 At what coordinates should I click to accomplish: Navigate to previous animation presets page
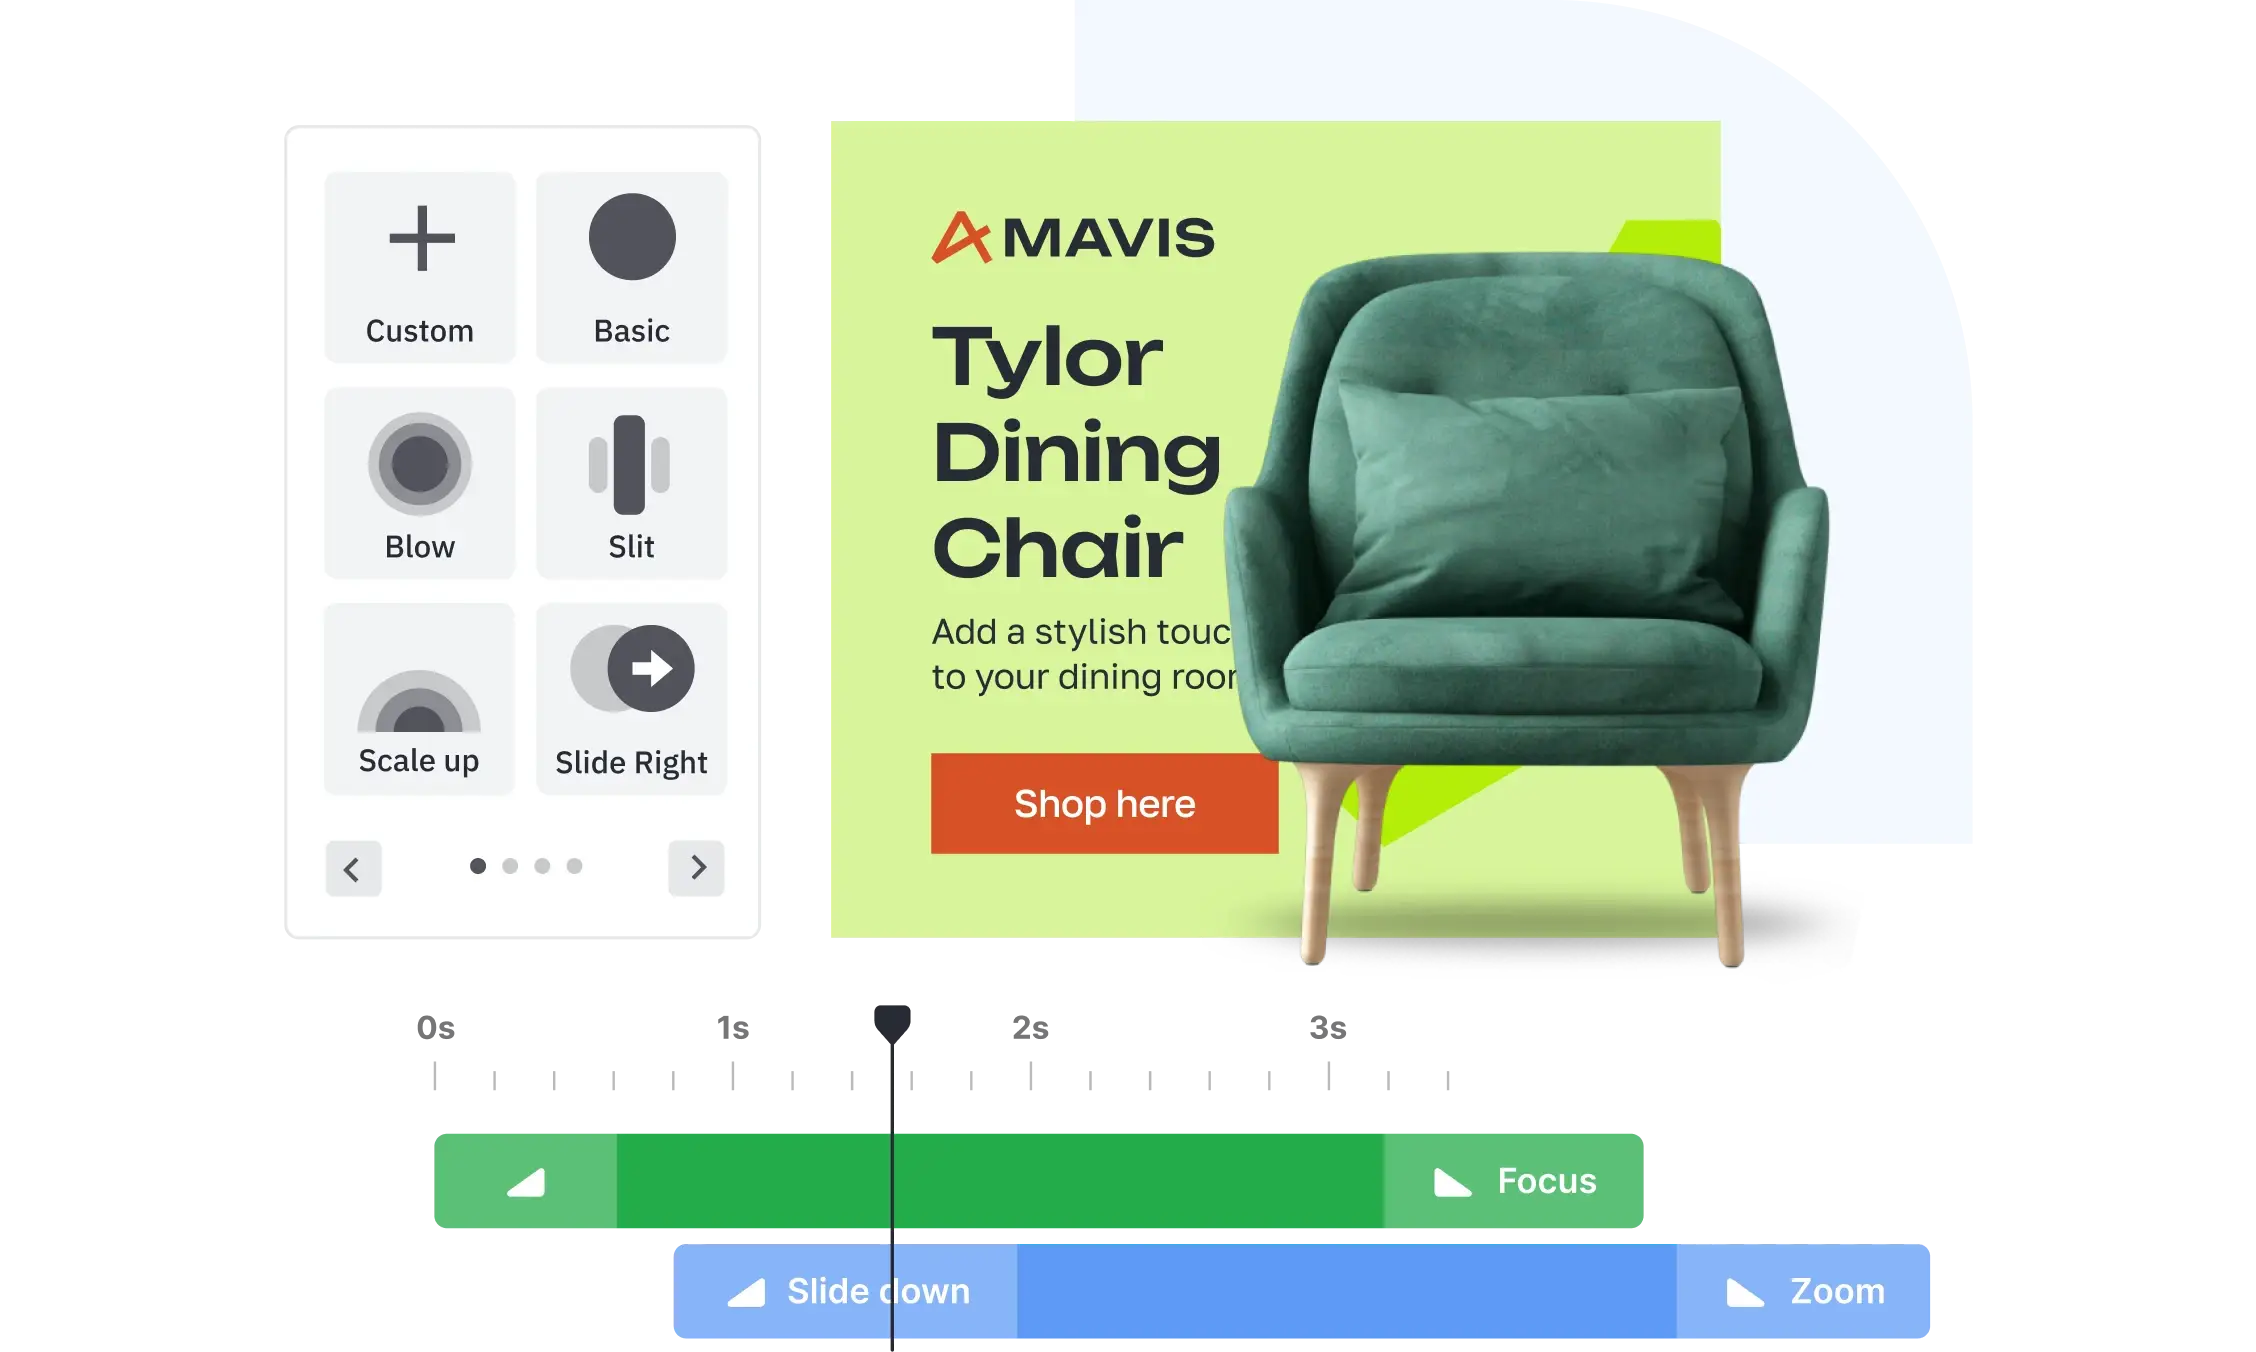(354, 868)
